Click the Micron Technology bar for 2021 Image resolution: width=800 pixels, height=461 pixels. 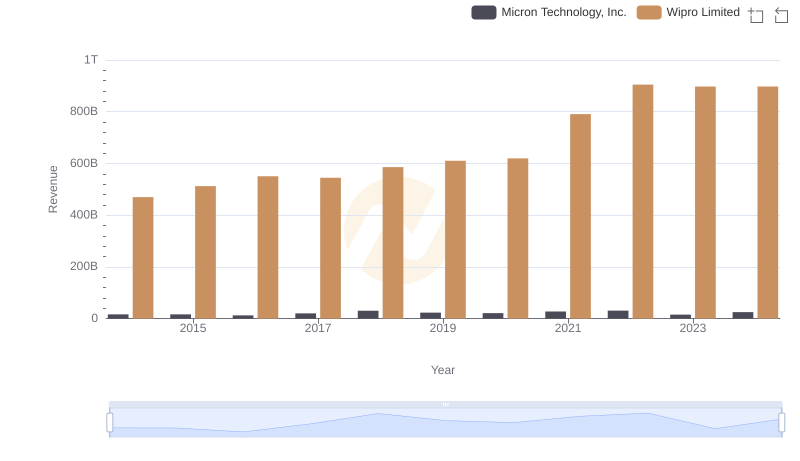pos(556,315)
